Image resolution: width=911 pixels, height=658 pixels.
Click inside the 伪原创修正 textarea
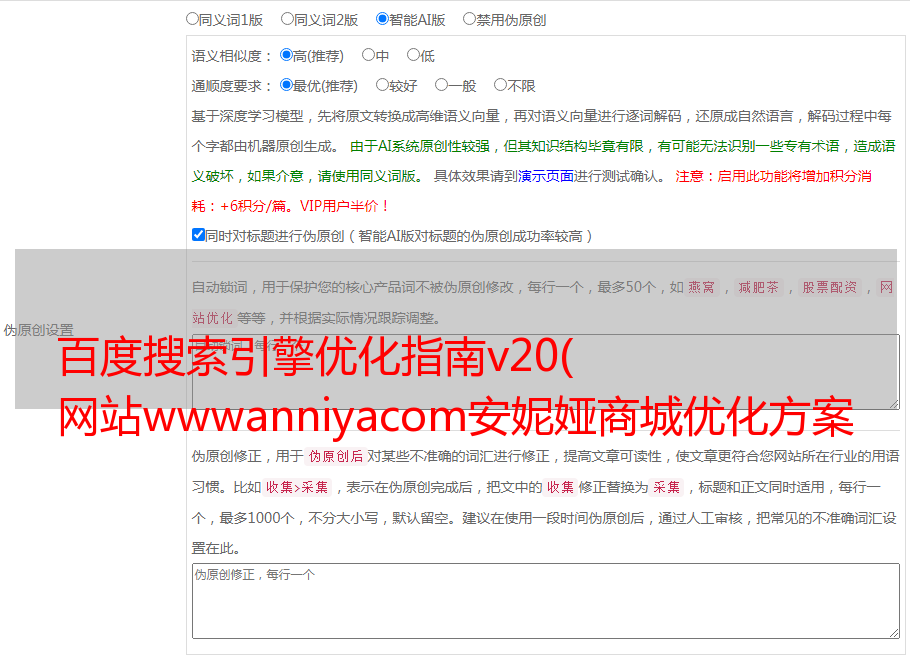coord(546,601)
